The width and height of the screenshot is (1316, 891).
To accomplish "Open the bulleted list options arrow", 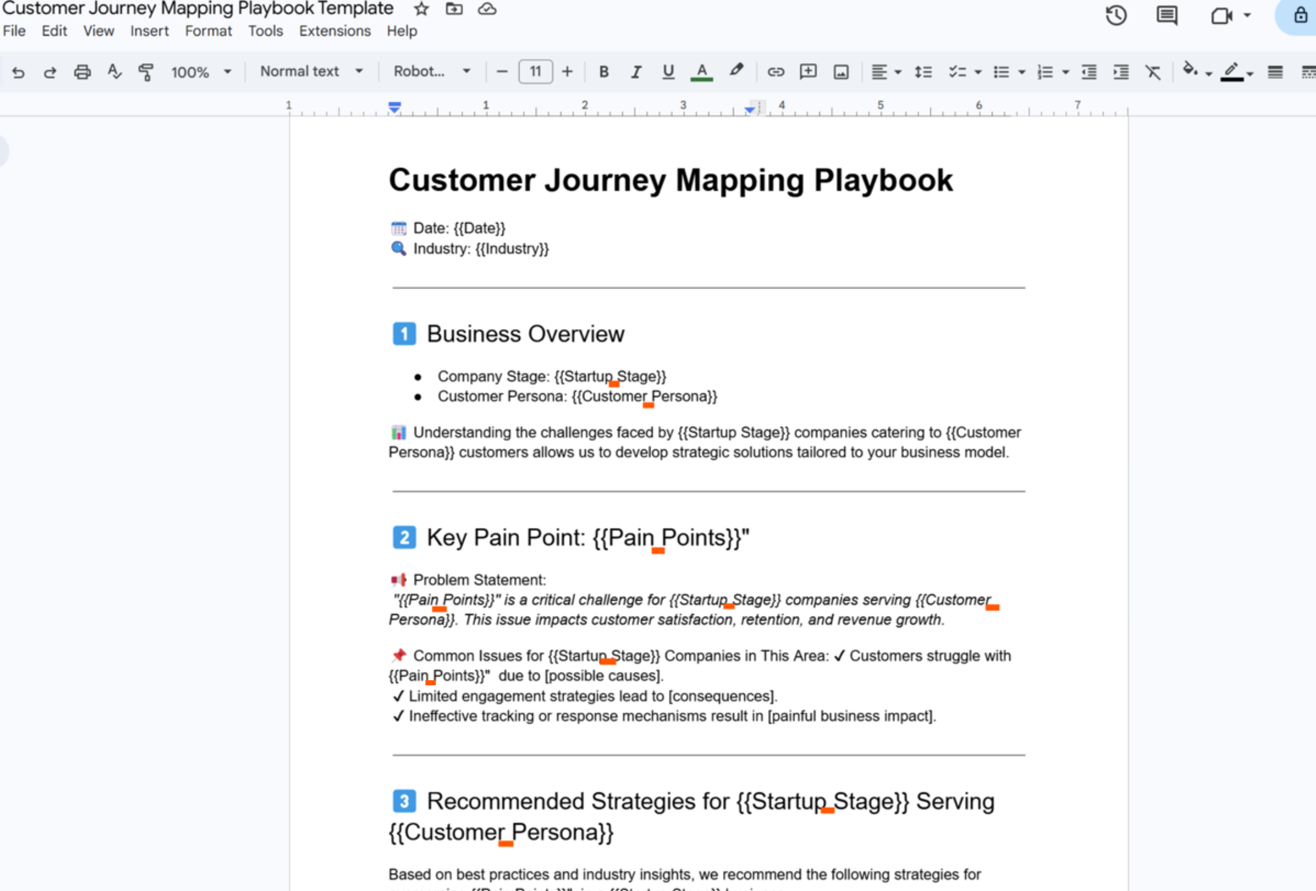I will pos(1021,72).
